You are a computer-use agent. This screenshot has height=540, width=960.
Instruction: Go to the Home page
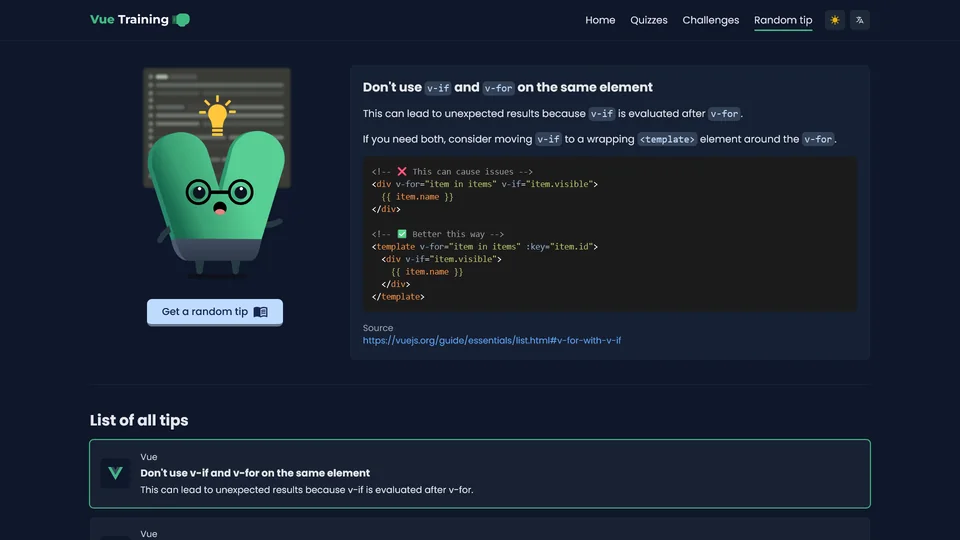click(600, 20)
